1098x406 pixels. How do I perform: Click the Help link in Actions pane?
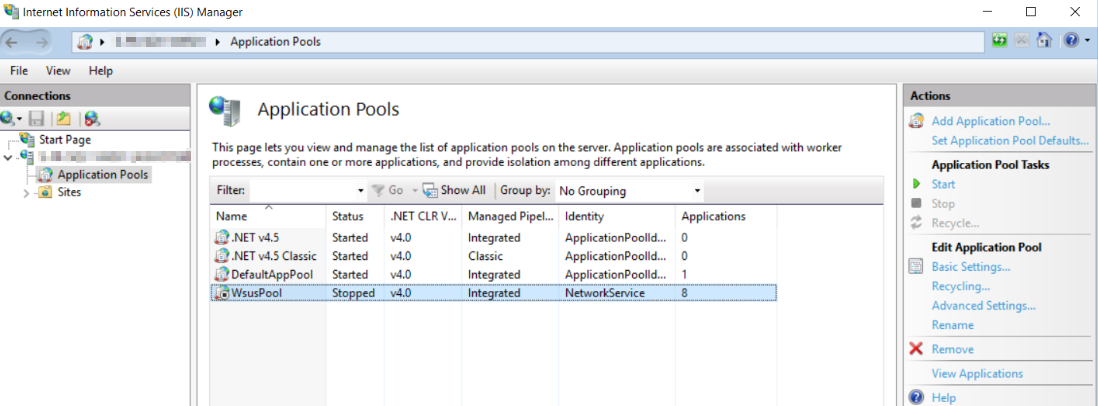click(943, 398)
